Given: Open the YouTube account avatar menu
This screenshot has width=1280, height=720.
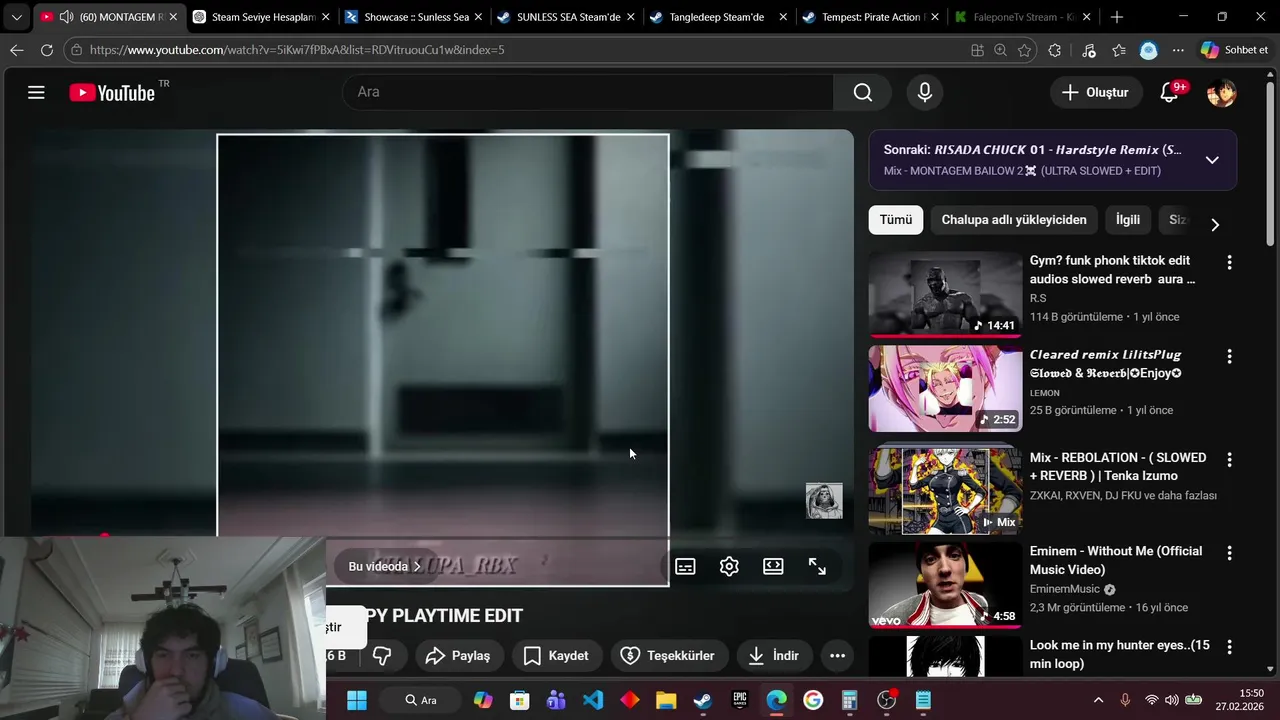Looking at the screenshot, I should pos(1222,92).
